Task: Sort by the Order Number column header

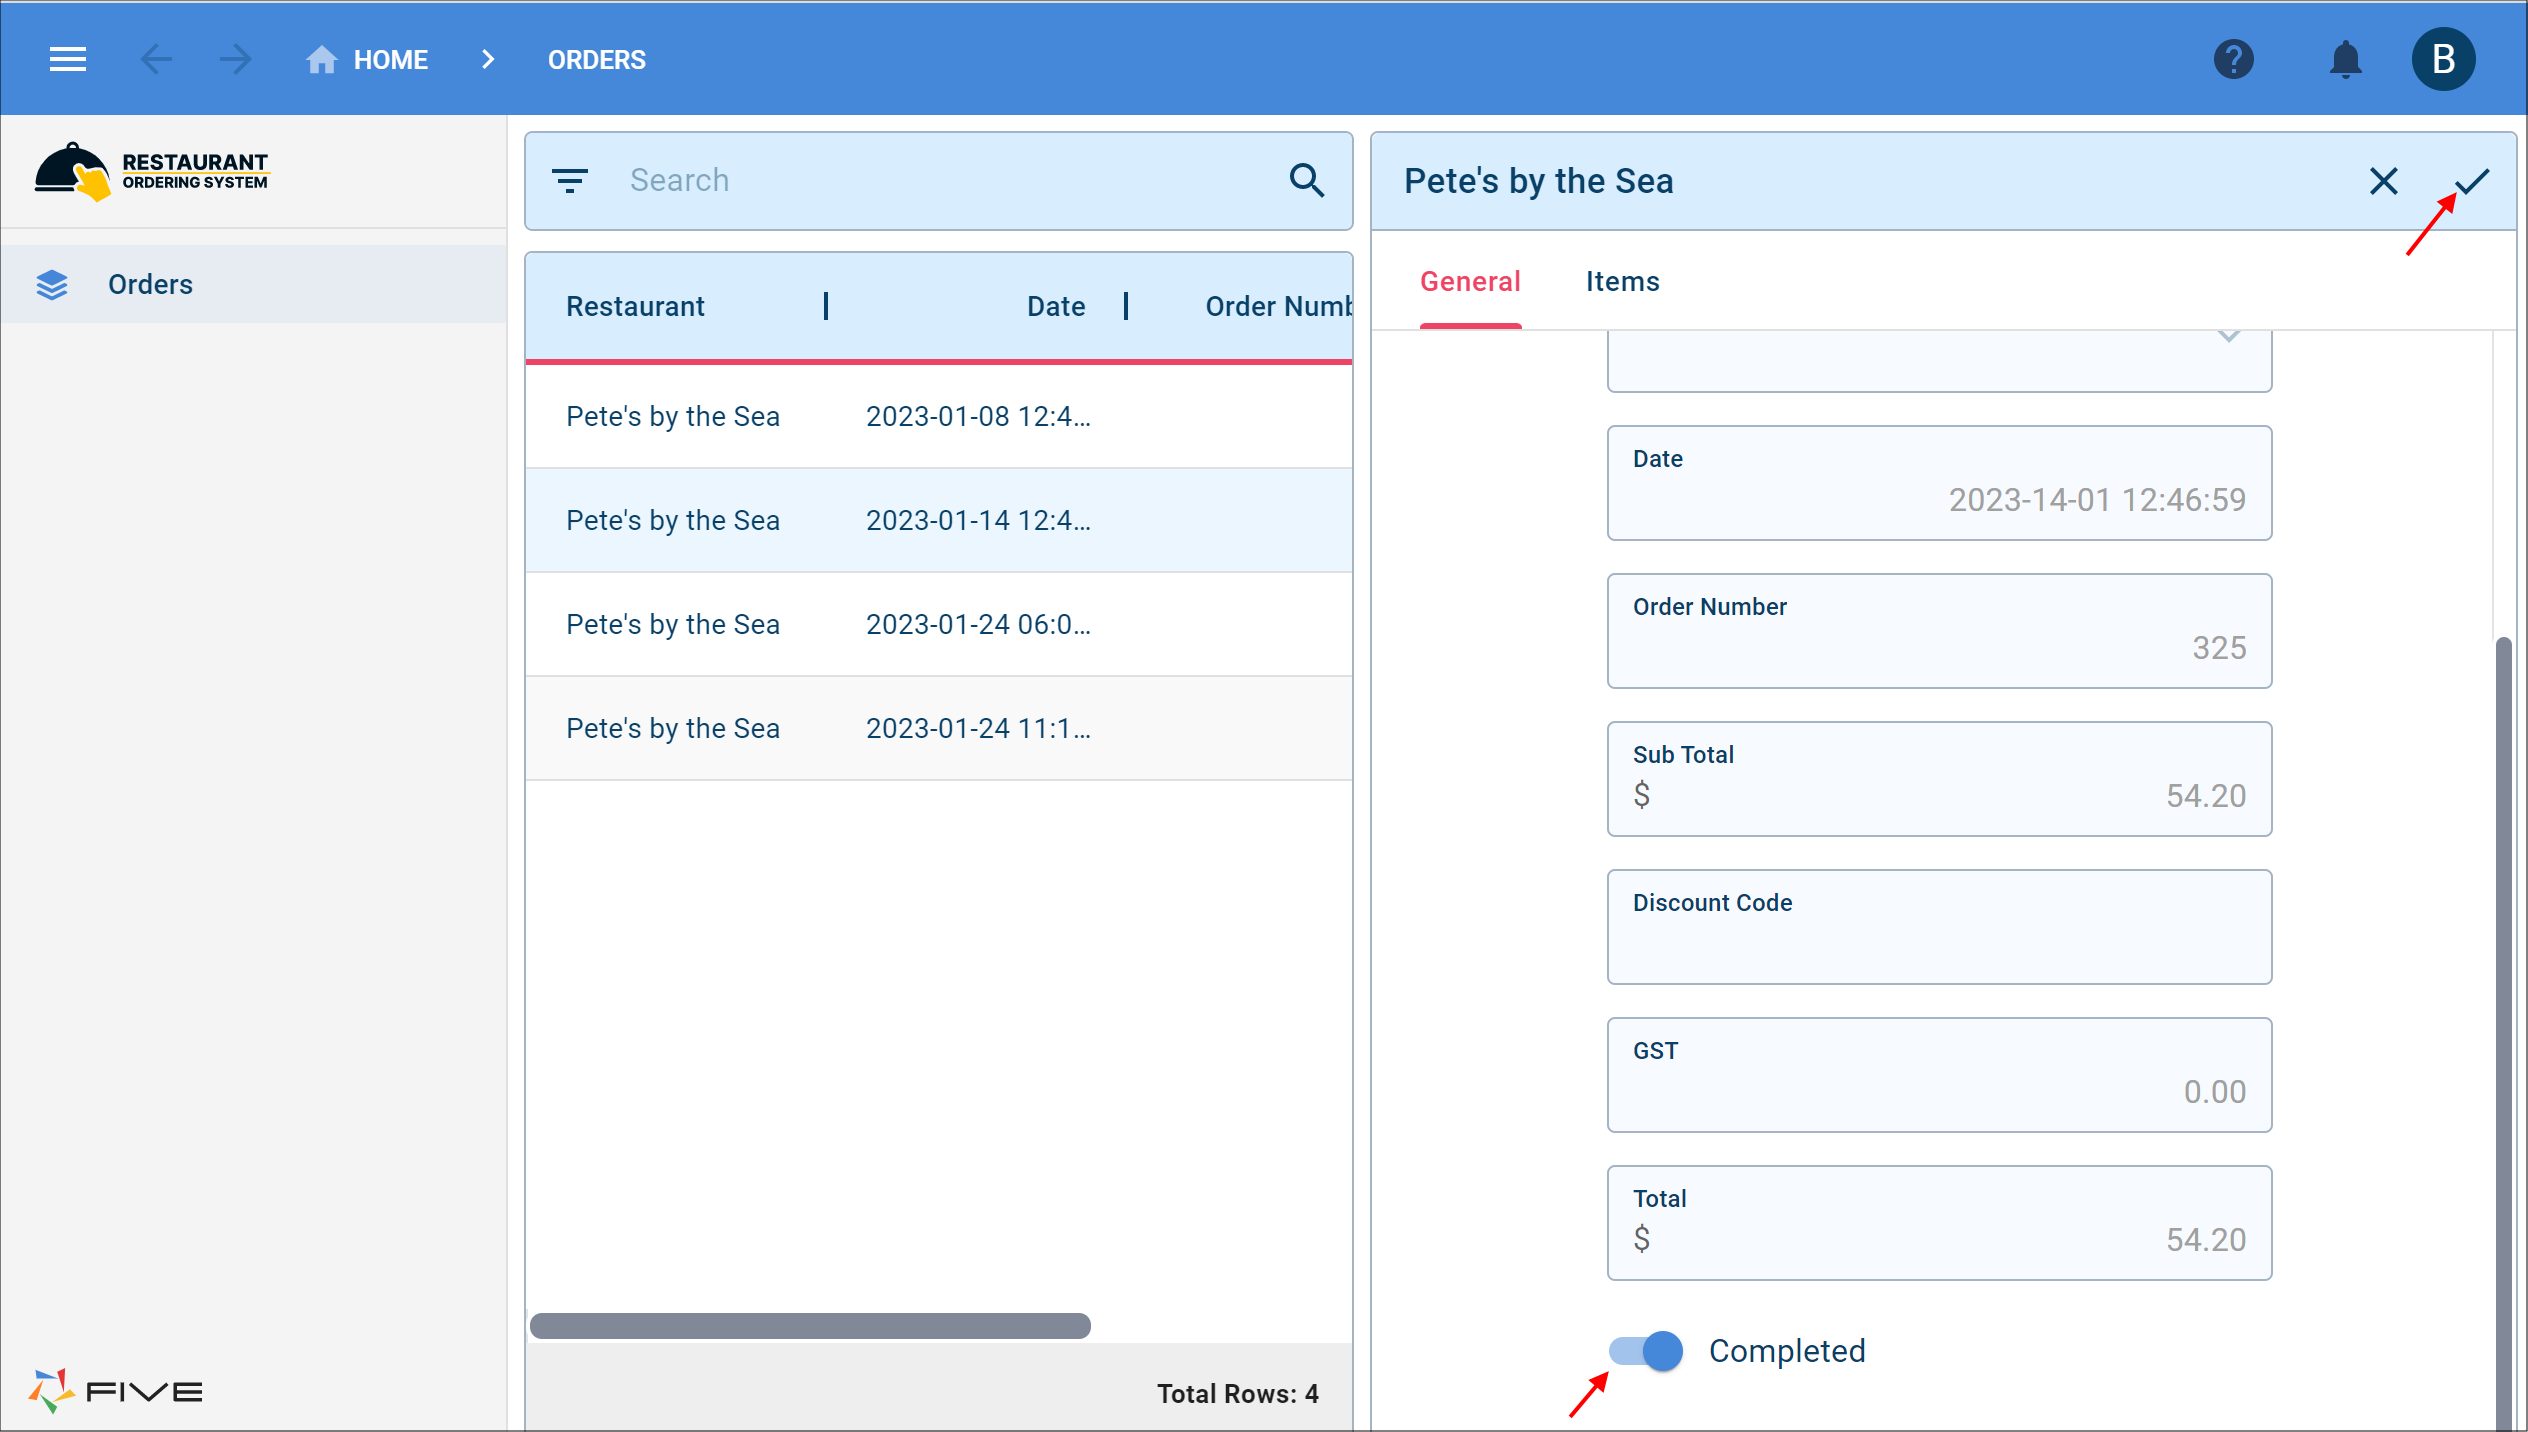Action: click(x=1278, y=307)
